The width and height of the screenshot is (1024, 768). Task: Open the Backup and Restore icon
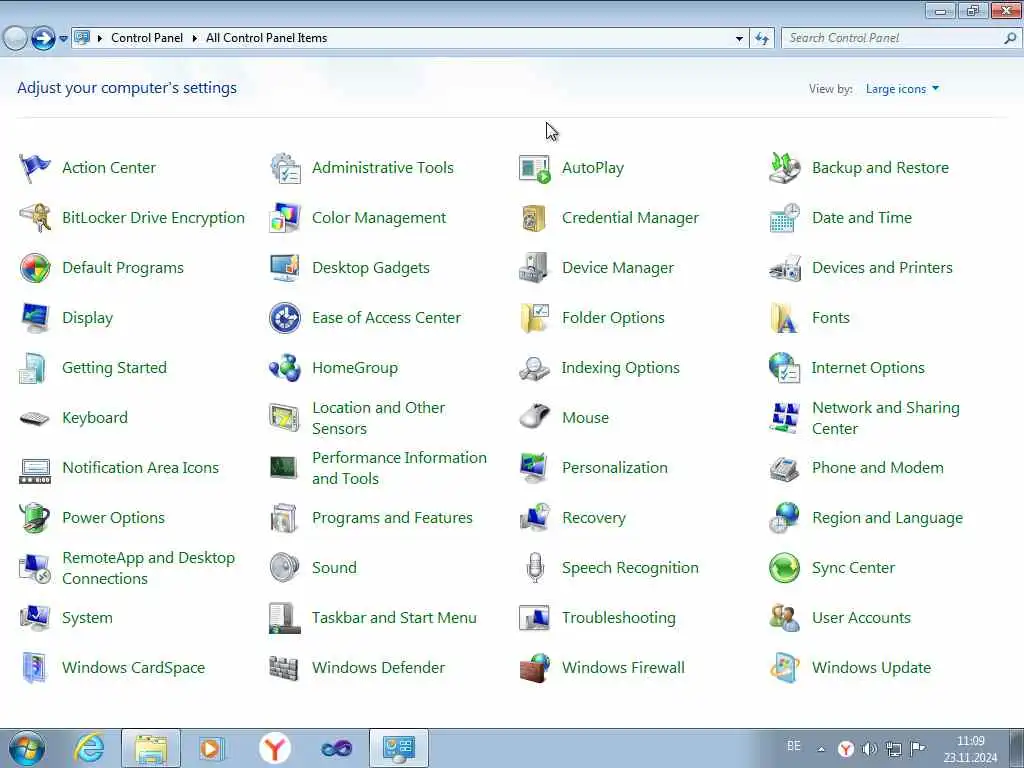(784, 168)
